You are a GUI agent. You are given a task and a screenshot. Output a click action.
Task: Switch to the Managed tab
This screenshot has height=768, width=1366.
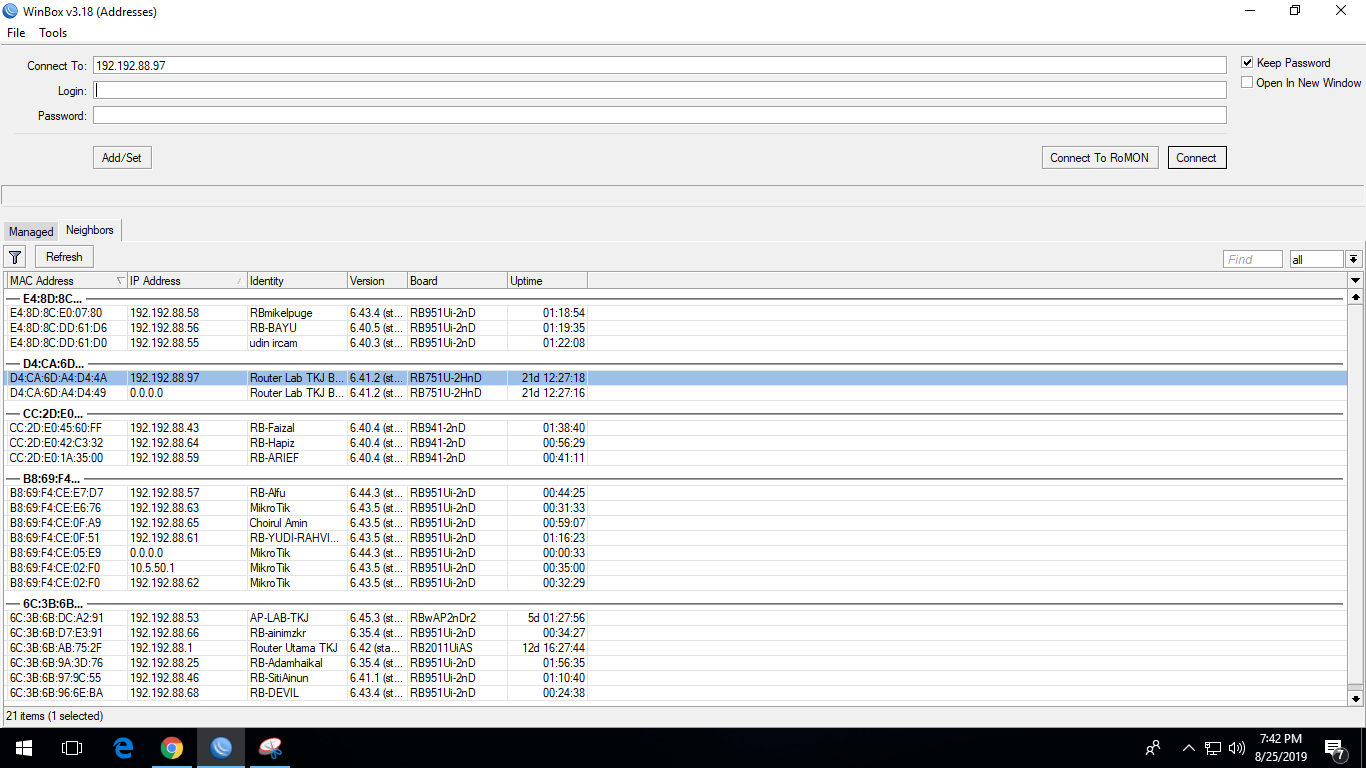(31, 232)
